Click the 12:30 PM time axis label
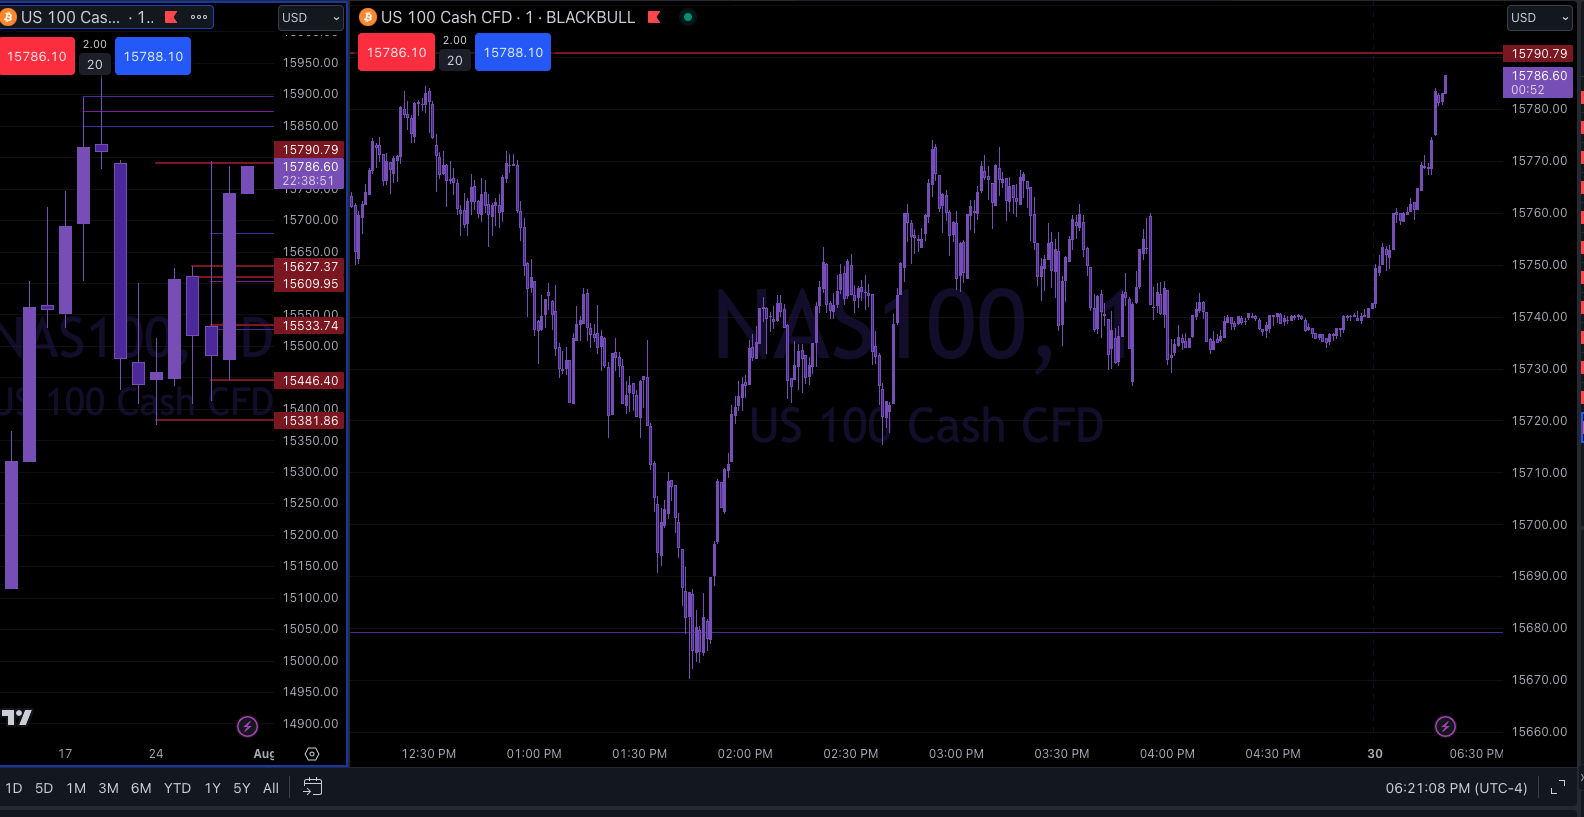1584x817 pixels. tap(429, 754)
